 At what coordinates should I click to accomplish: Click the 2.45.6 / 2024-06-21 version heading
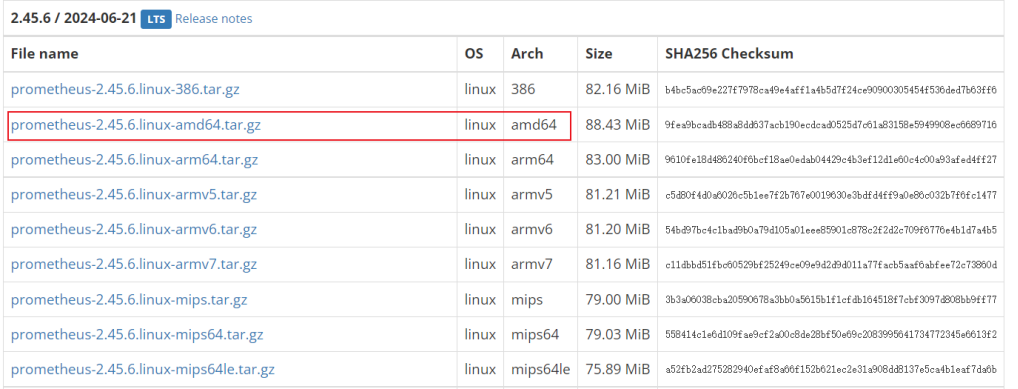tap(73, 18)
